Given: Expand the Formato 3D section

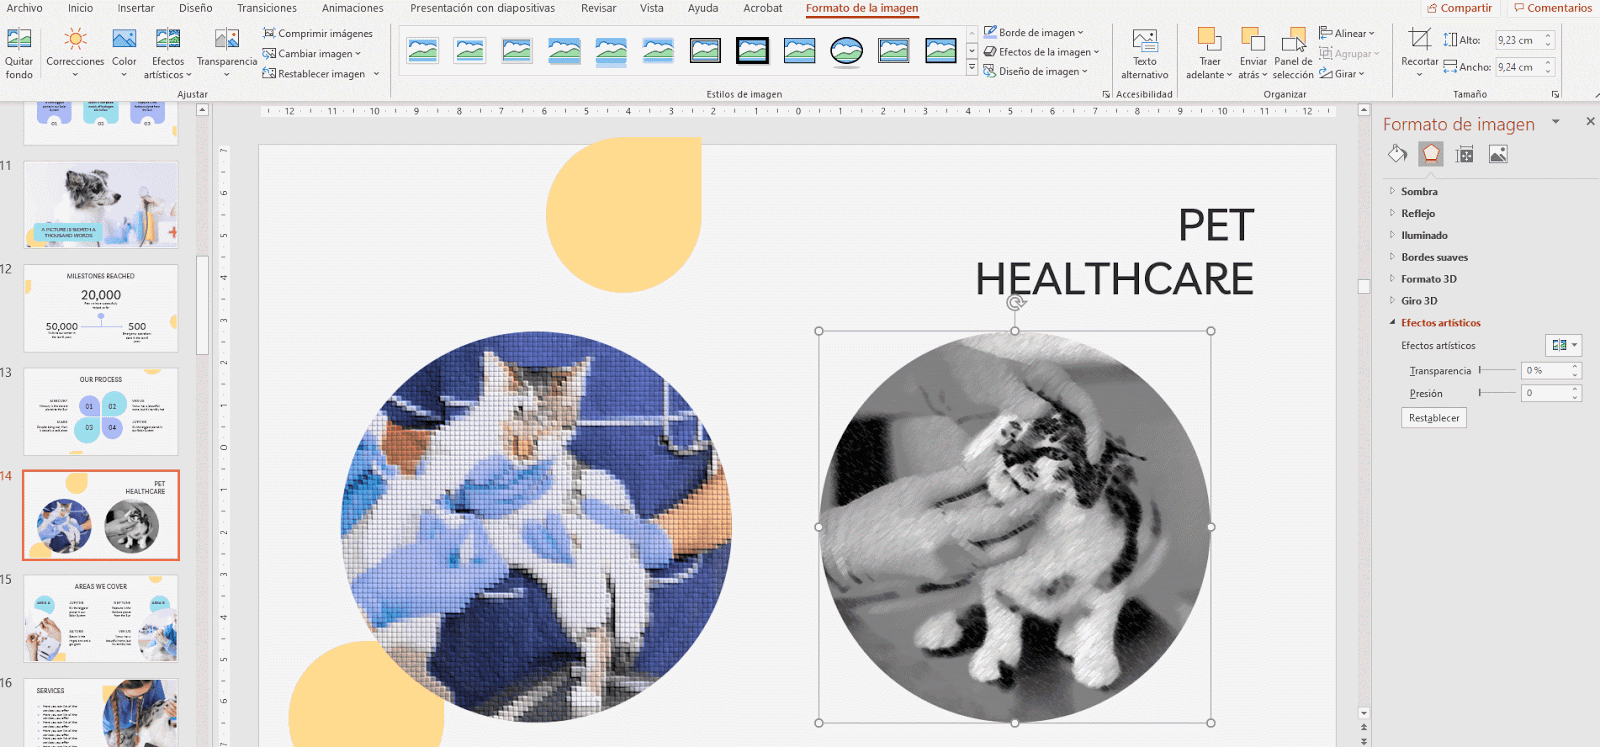Looking at the screenshot, I should point(1428,279).
